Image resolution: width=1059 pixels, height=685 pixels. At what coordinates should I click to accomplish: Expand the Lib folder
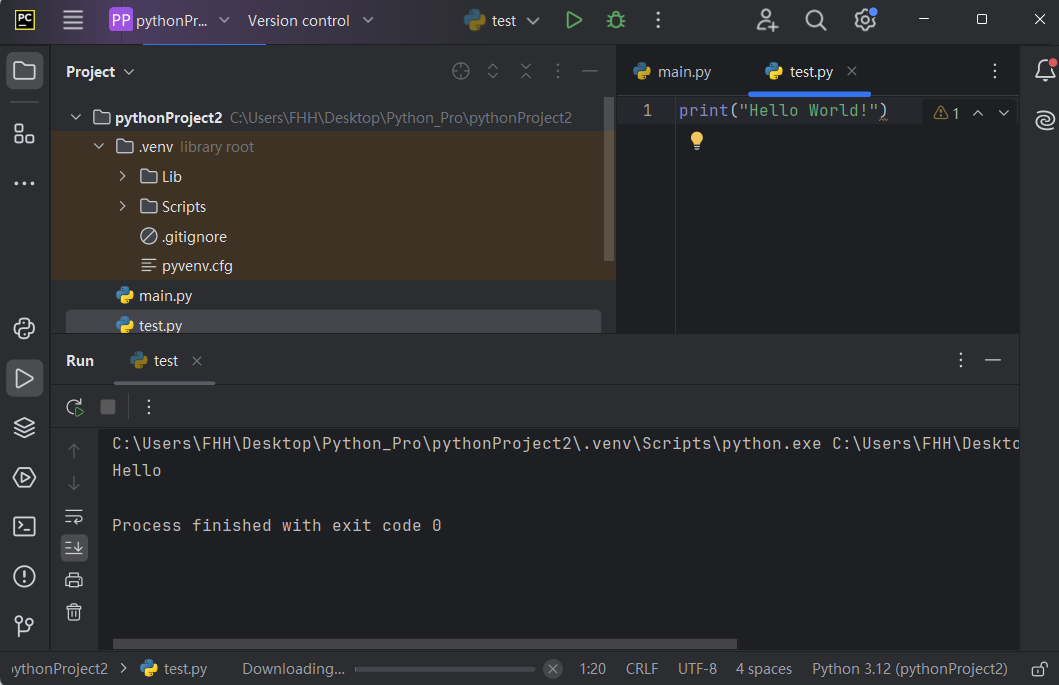click(122, 177)
